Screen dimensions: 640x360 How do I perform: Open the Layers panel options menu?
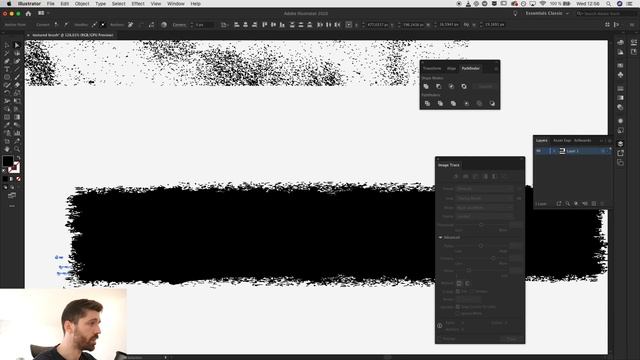click(x=610, y=140)
